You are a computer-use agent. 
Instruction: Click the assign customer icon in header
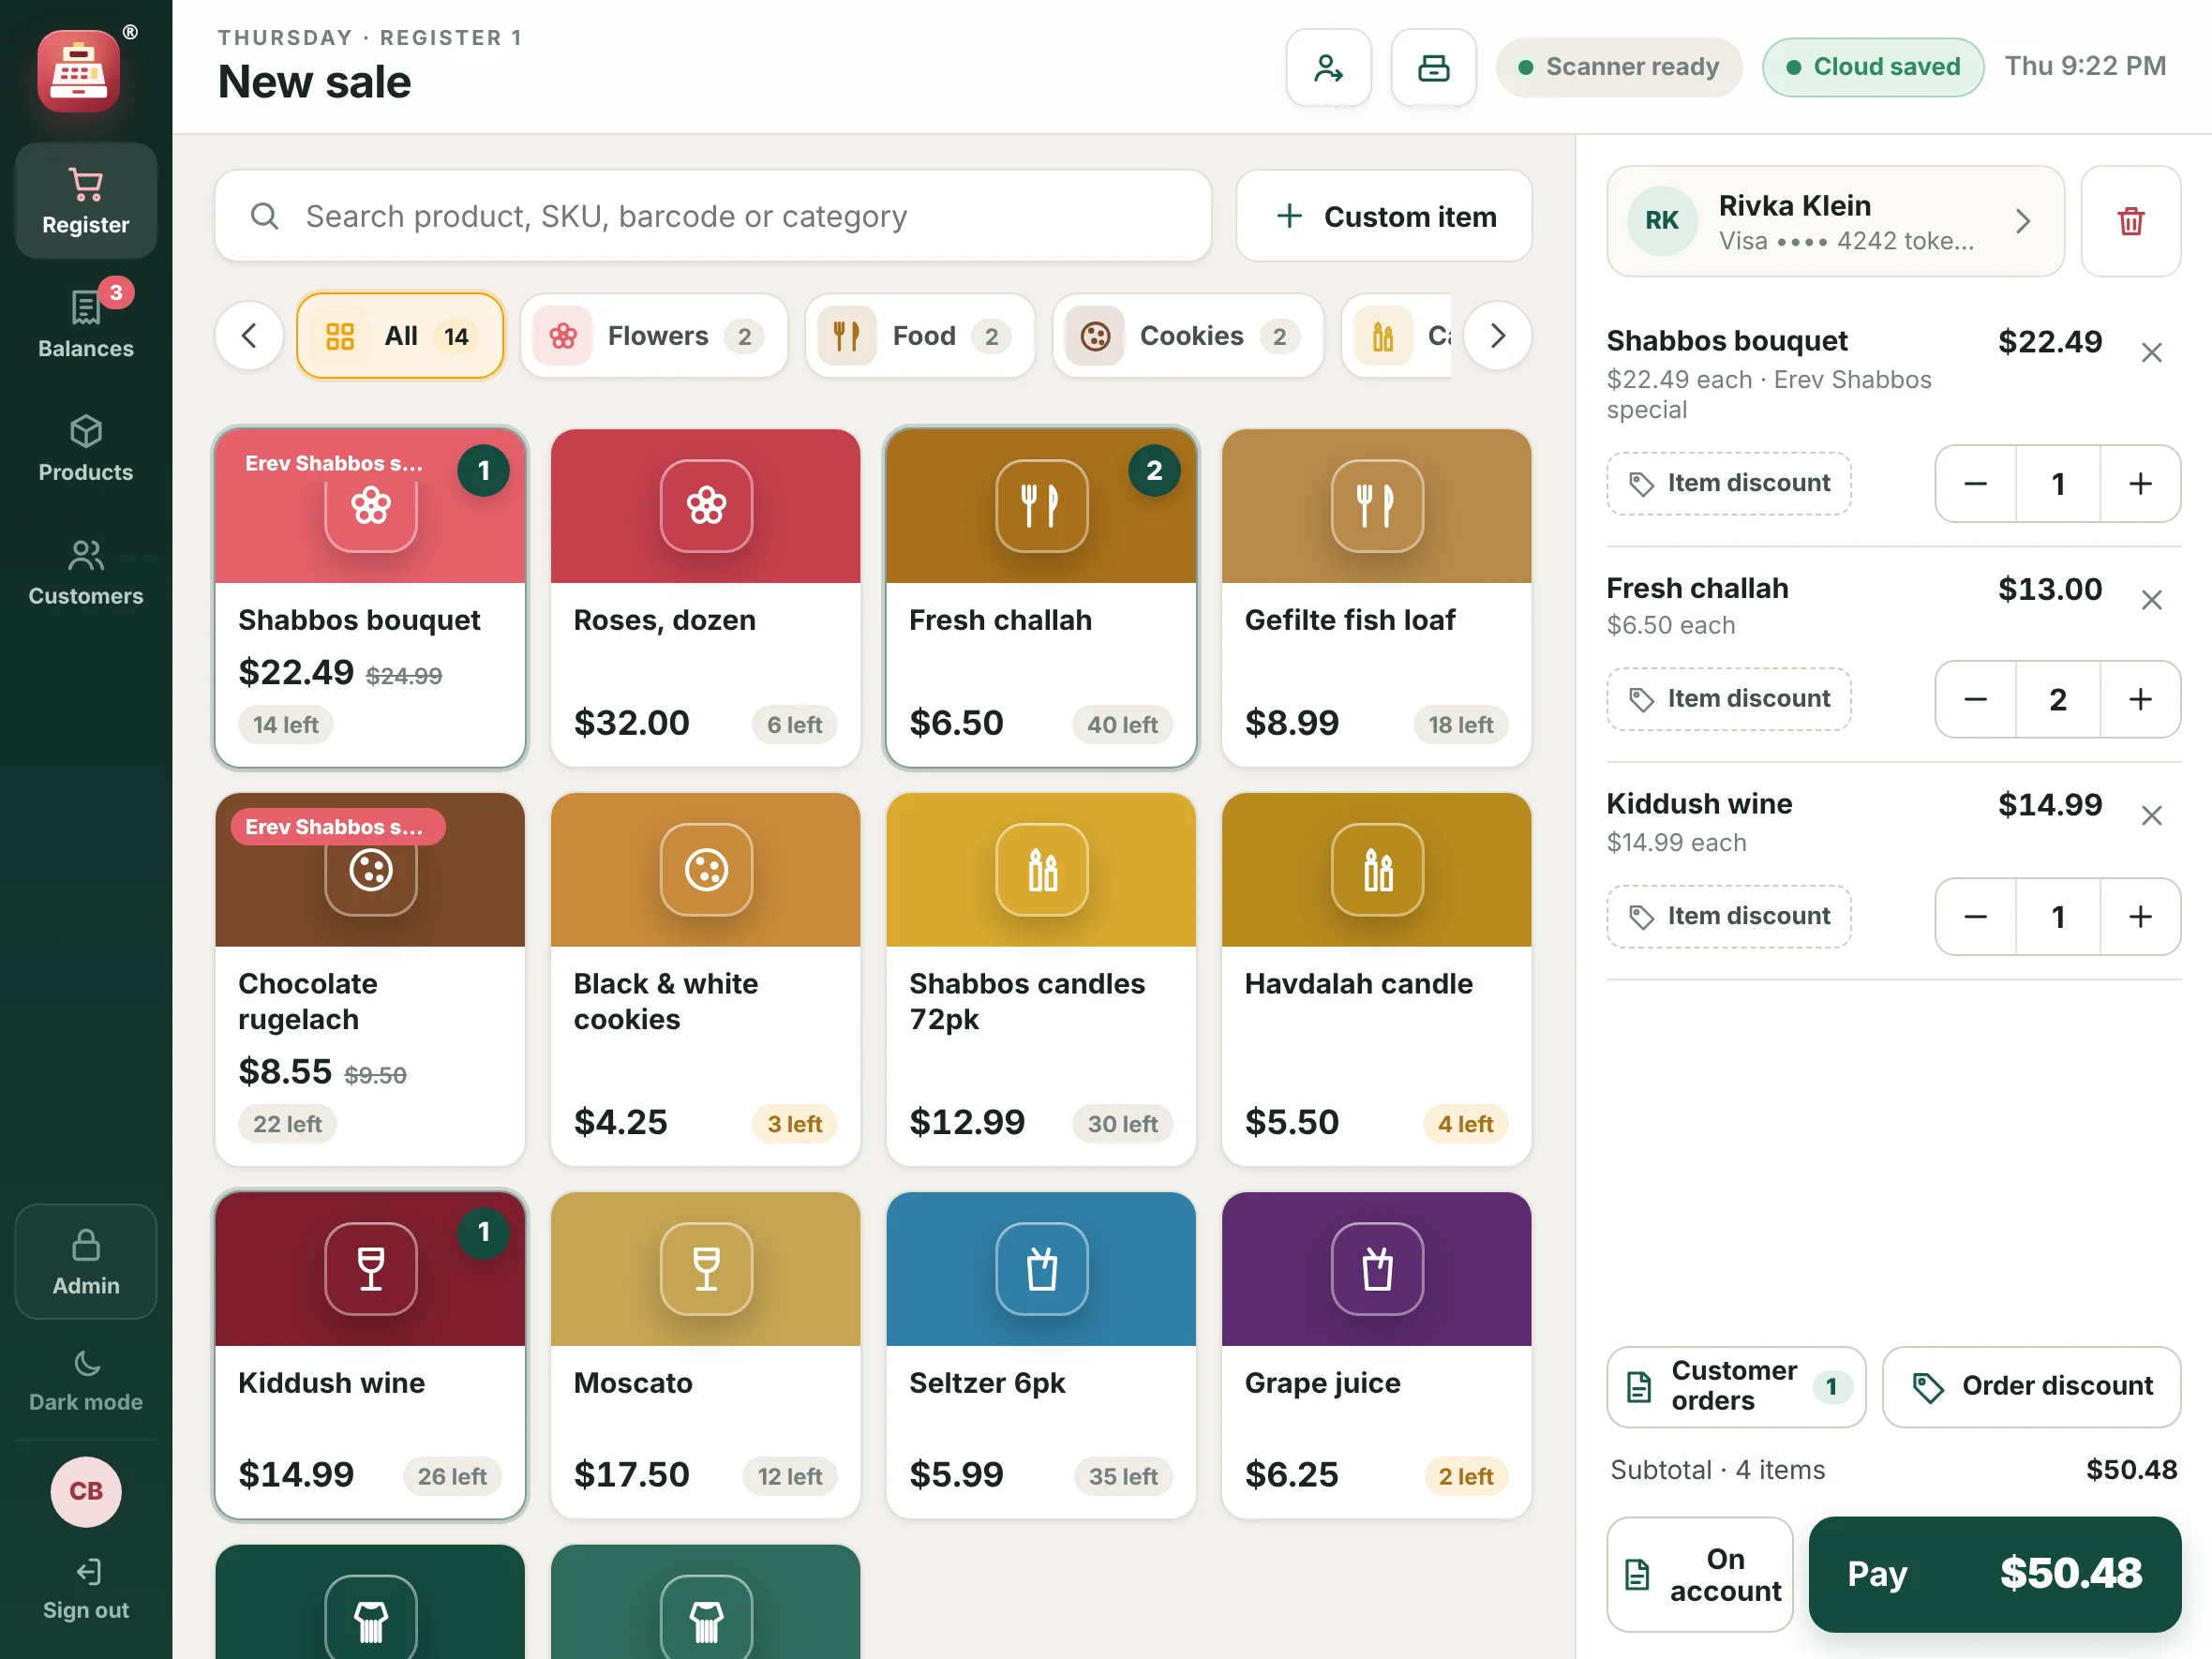pyautogui.click(x=1328, y=68)
